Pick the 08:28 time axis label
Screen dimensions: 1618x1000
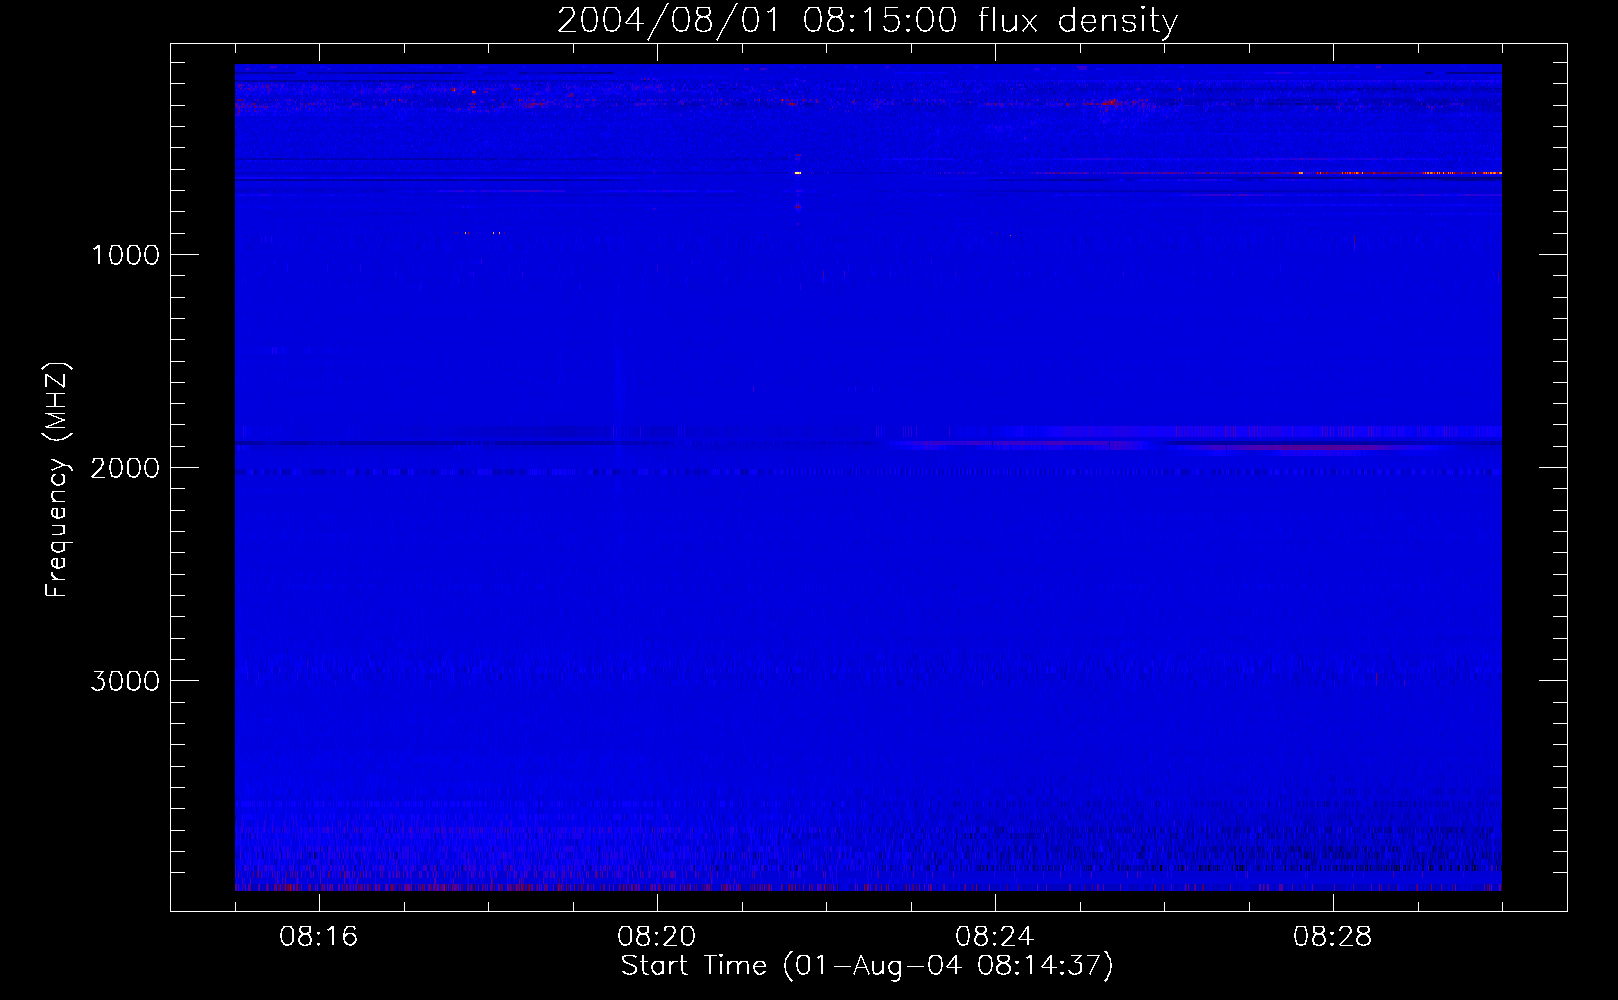[1332, 937]
